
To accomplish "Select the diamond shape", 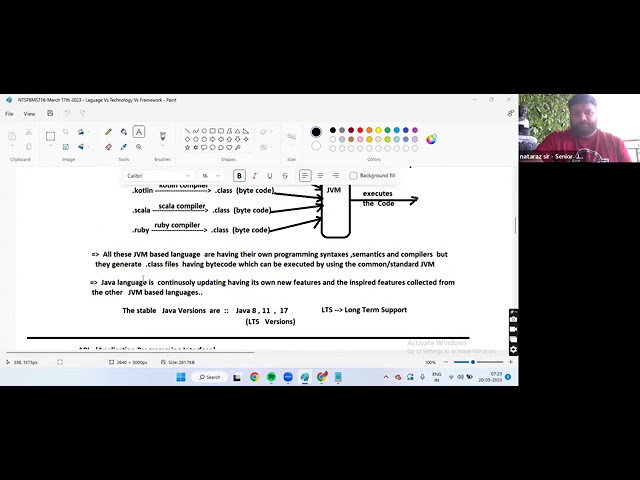I will (x=187, y=139).
